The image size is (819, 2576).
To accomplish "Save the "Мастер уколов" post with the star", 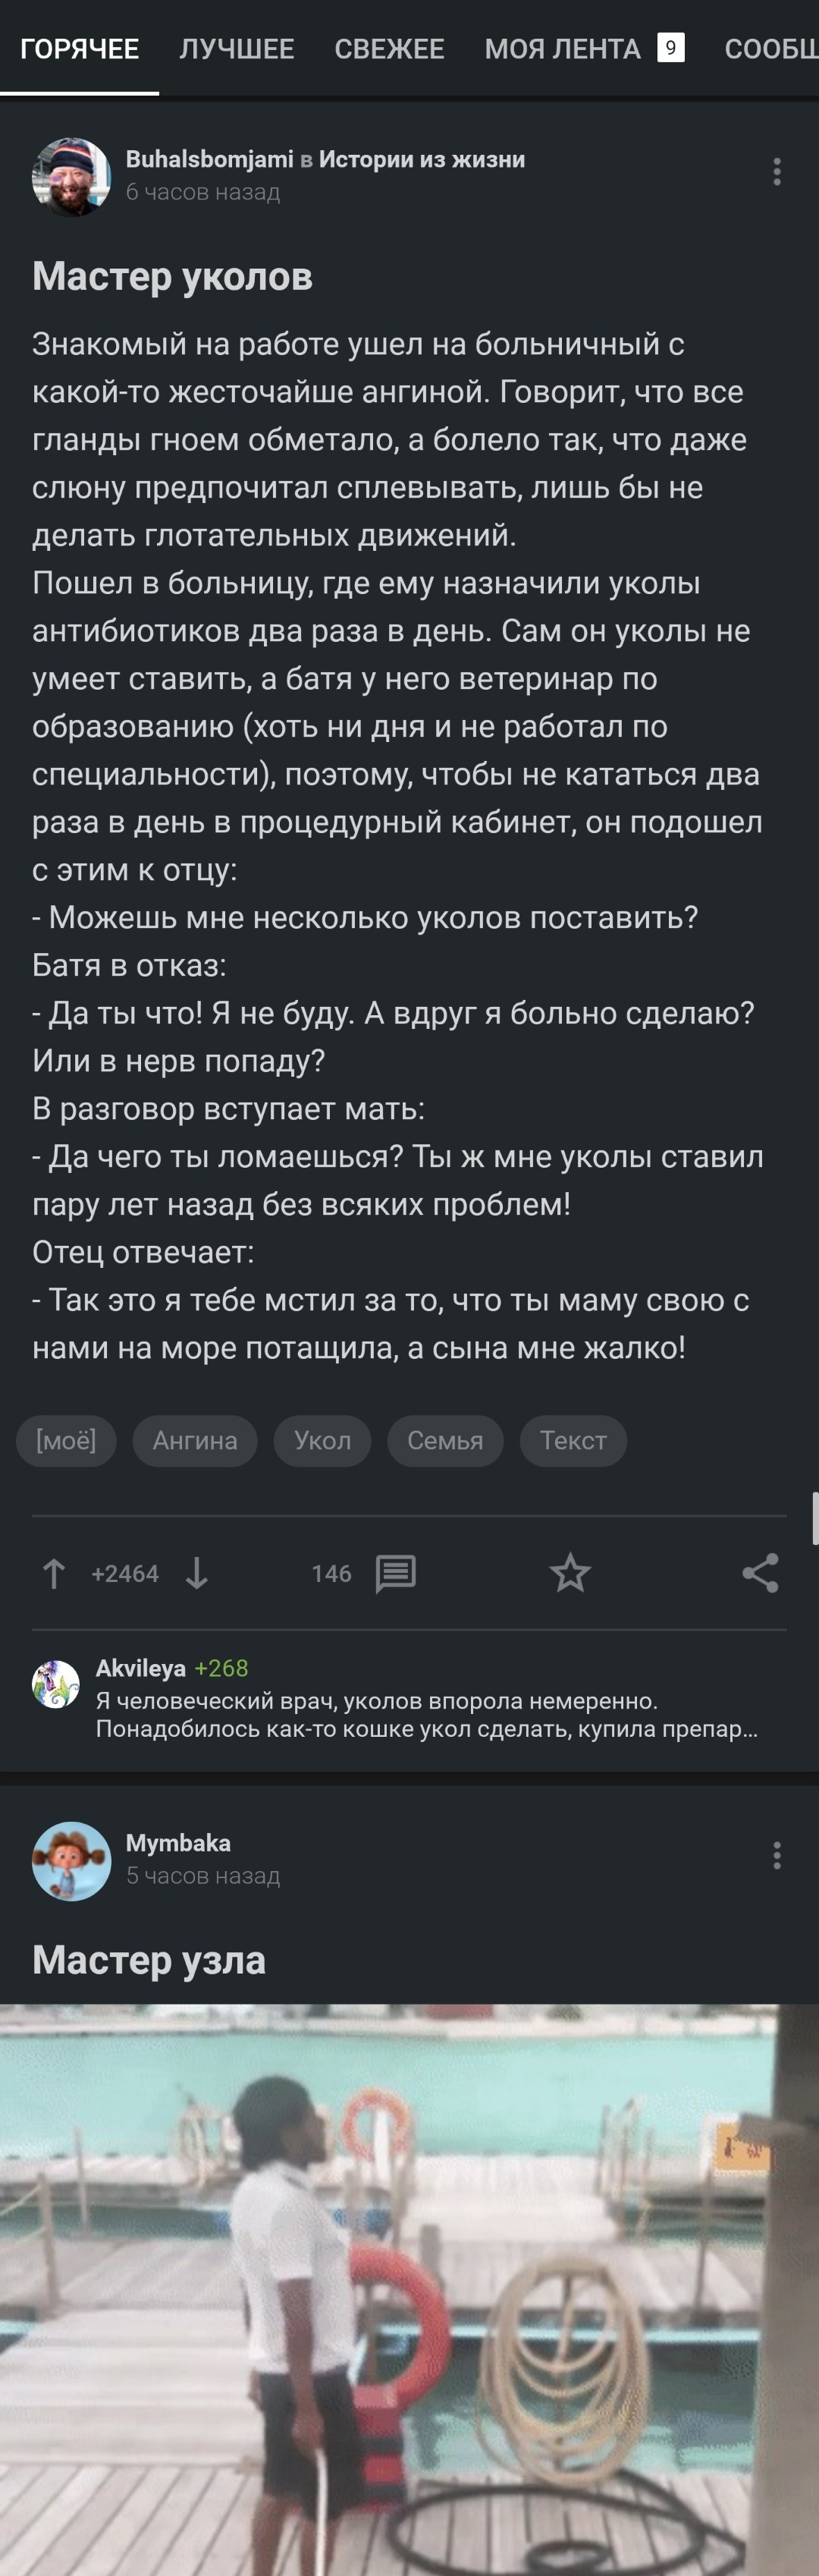I will tap(570, 1574).
